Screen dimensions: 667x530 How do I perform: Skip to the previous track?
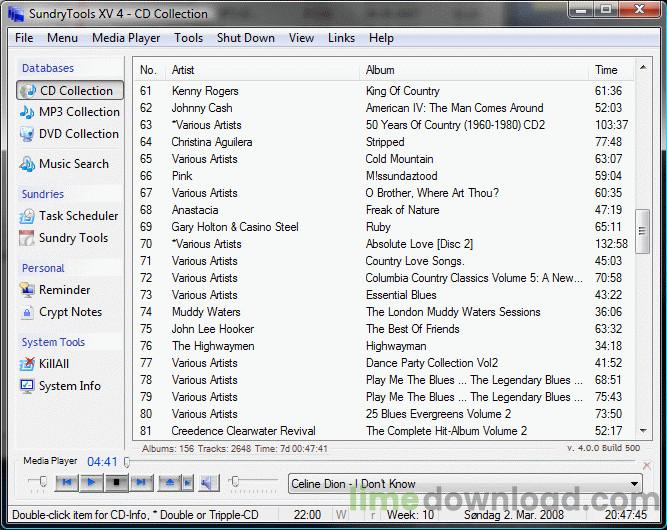point(65,483)
